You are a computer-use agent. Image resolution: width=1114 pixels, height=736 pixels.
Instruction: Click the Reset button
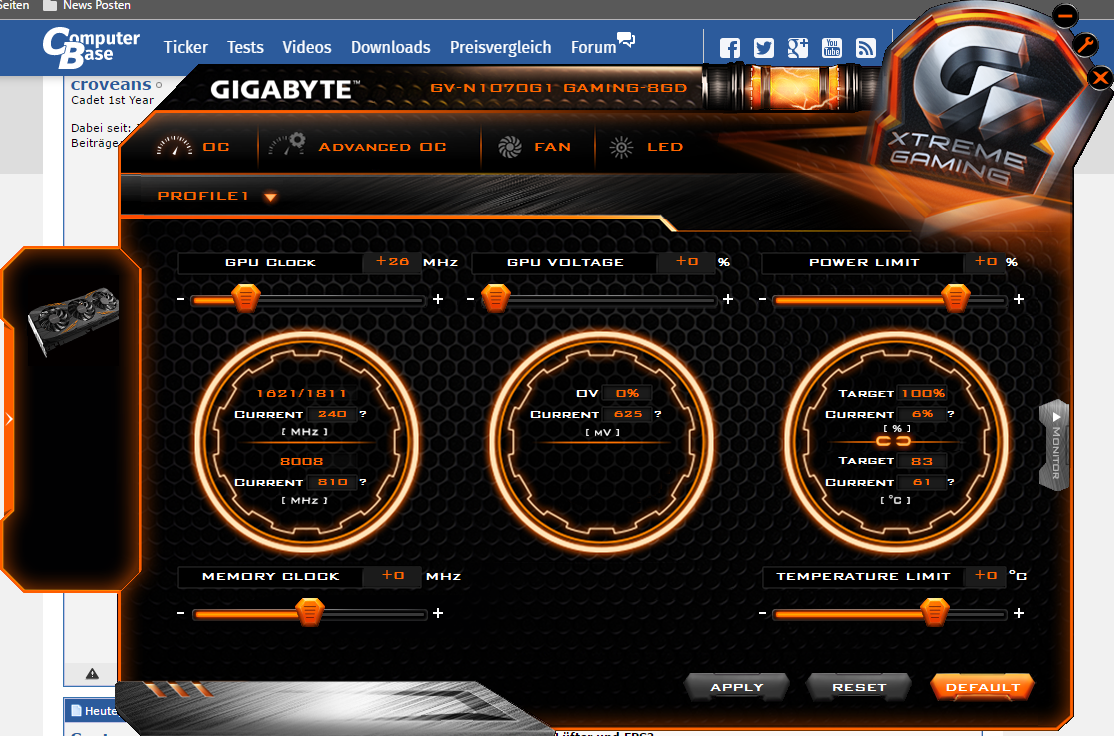point(859,687)
